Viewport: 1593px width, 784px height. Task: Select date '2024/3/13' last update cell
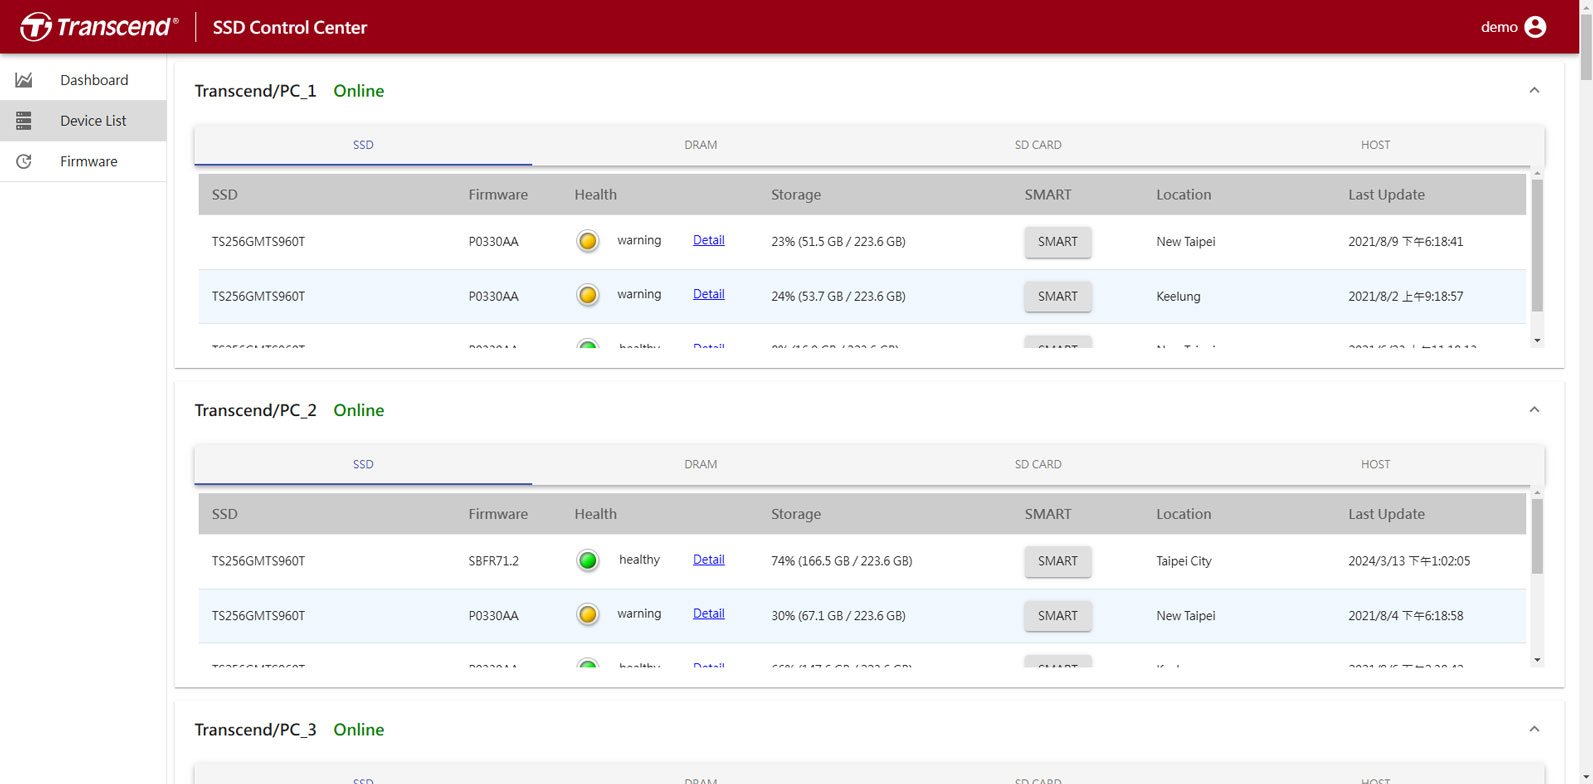coord(1409,561)
